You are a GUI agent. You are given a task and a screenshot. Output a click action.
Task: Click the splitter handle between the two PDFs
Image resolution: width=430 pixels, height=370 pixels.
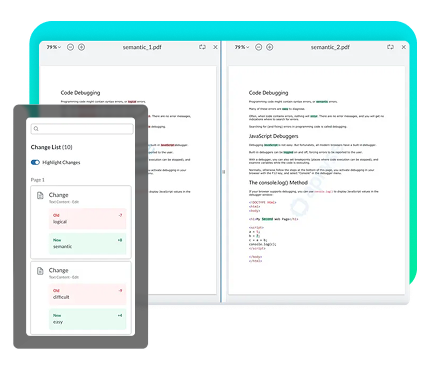224,172
